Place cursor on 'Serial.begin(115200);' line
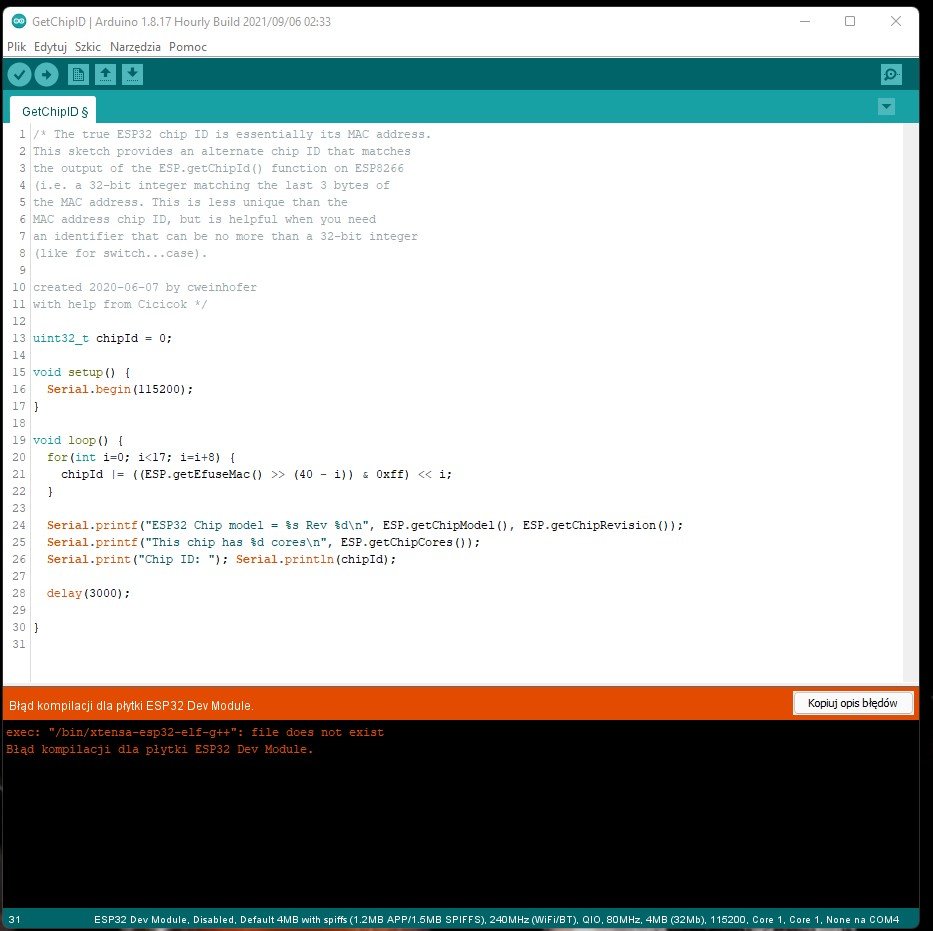The height and width of the screenshot is (931, 933). tap(120, 389)
